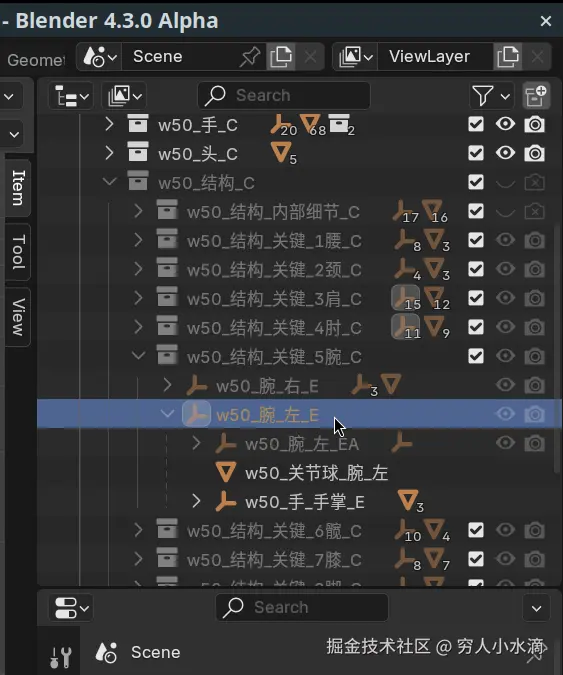This screenshot has height=675, width=563.
Task: Toggle w50_腕_左_E viewport visibility eye
Action: (505, 414)
